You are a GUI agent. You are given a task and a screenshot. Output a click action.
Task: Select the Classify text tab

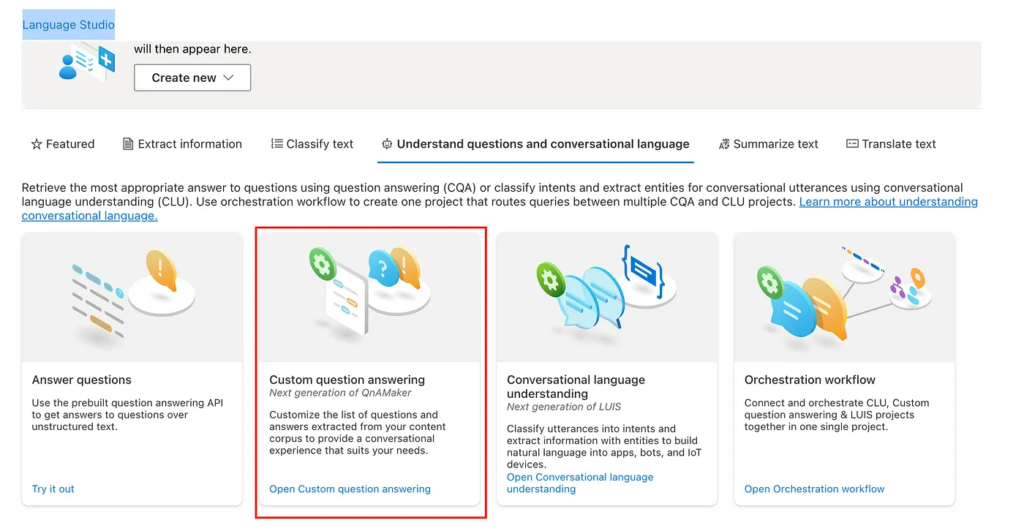(319, 144)
